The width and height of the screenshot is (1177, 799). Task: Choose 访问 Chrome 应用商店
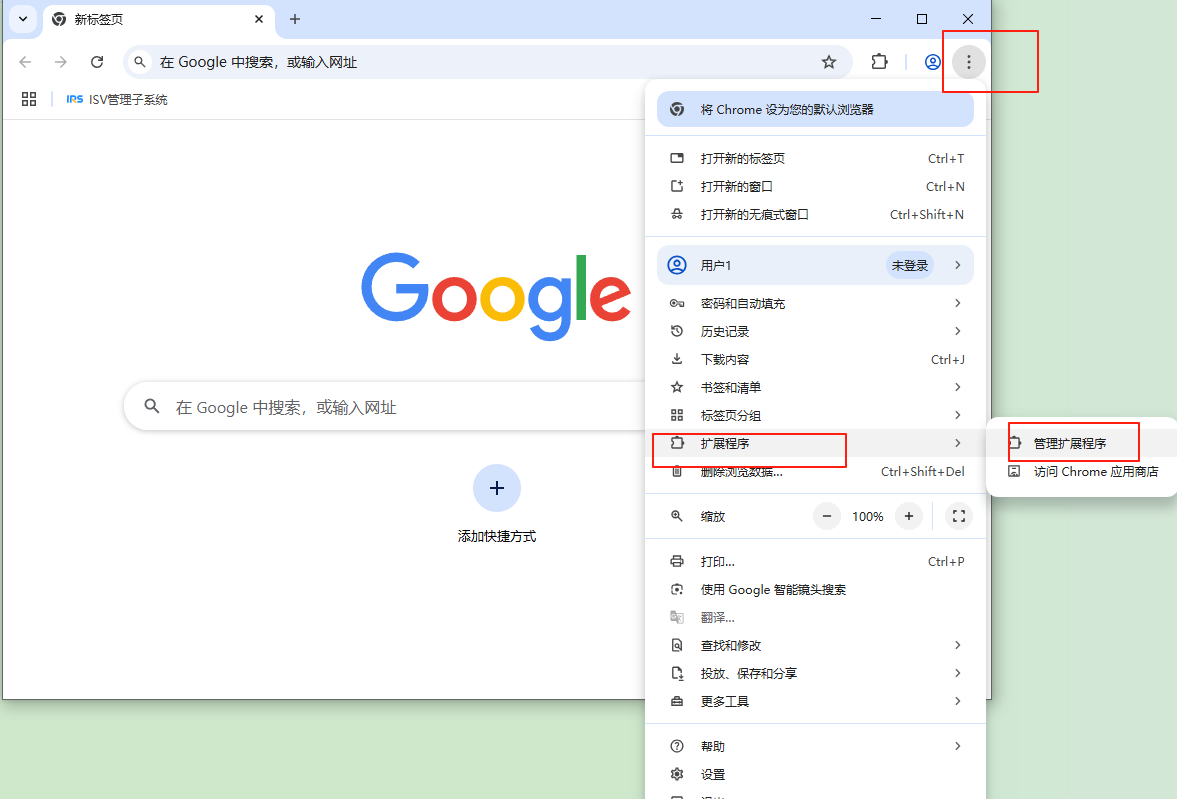coord(1082,472)
